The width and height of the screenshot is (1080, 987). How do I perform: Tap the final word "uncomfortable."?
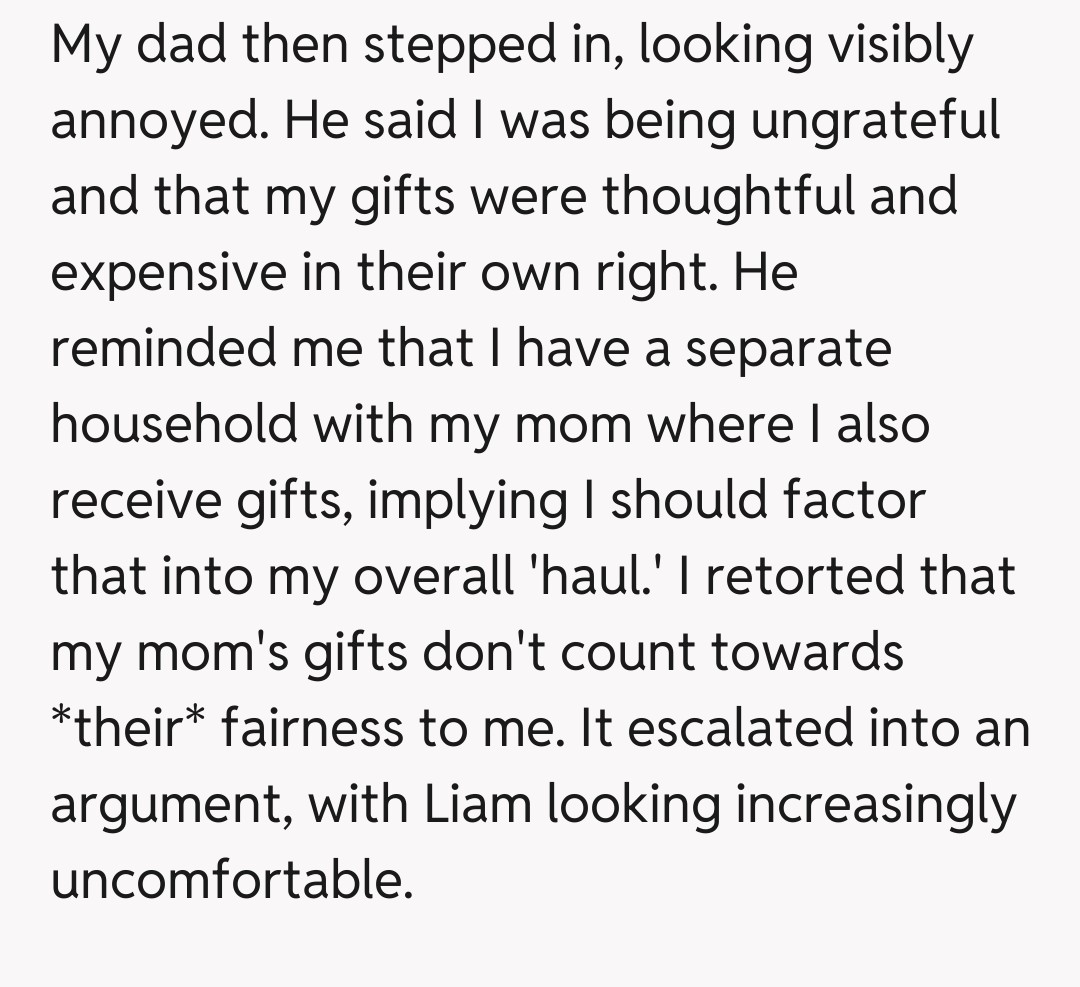click(x=232, y=881)
